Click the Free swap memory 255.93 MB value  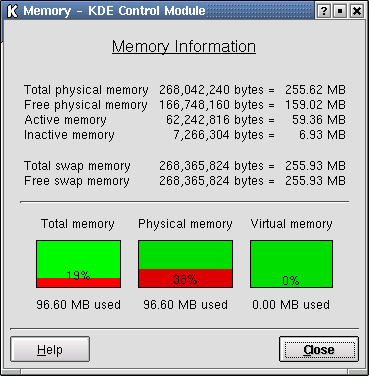click(315, 181)
